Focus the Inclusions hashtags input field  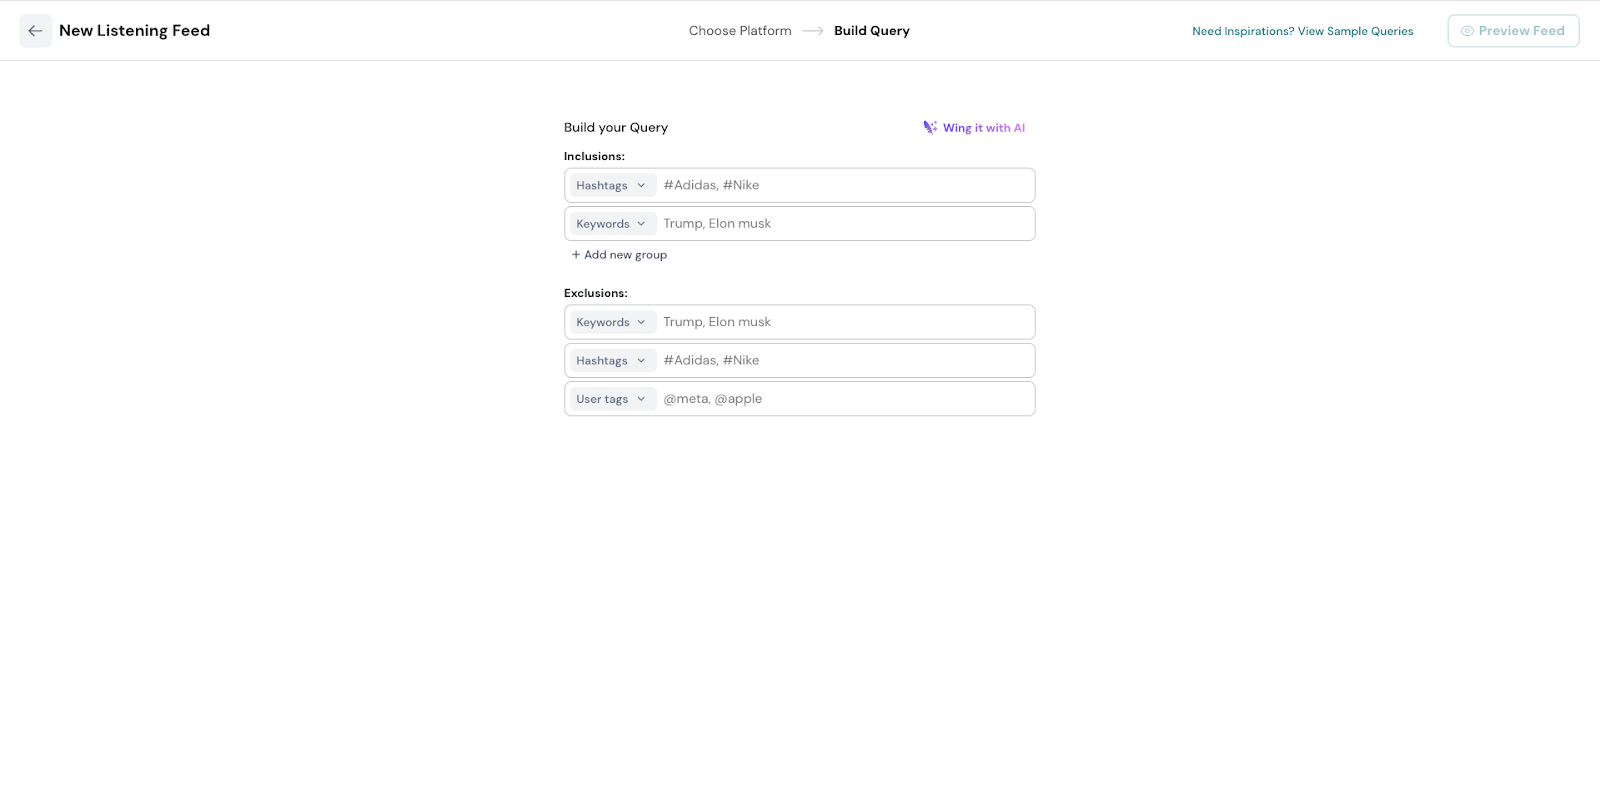845,186
